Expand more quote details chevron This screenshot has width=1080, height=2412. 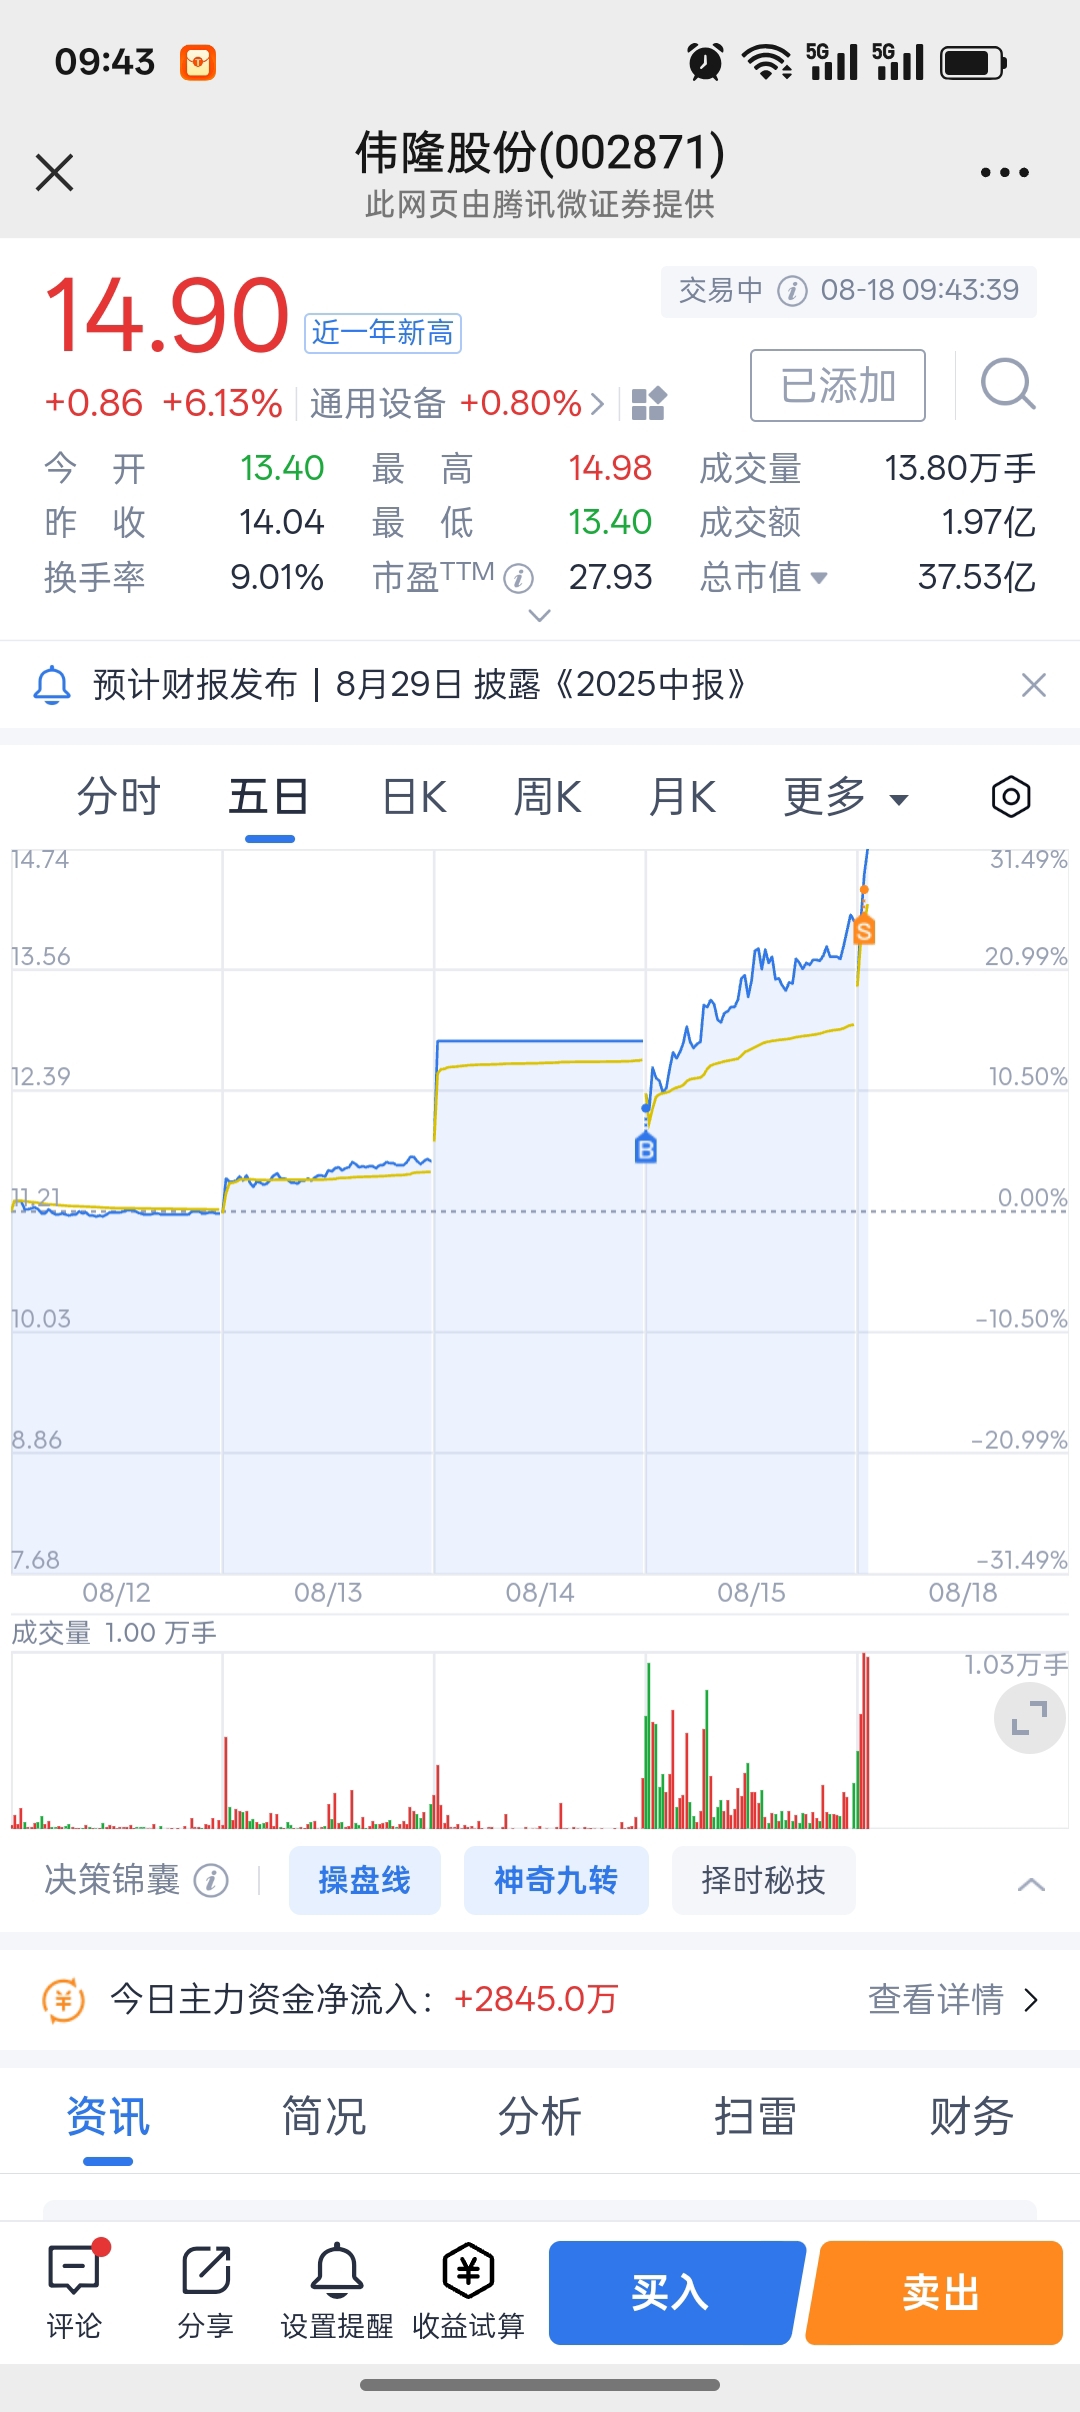pyautogui.click(x=539, y=616)
